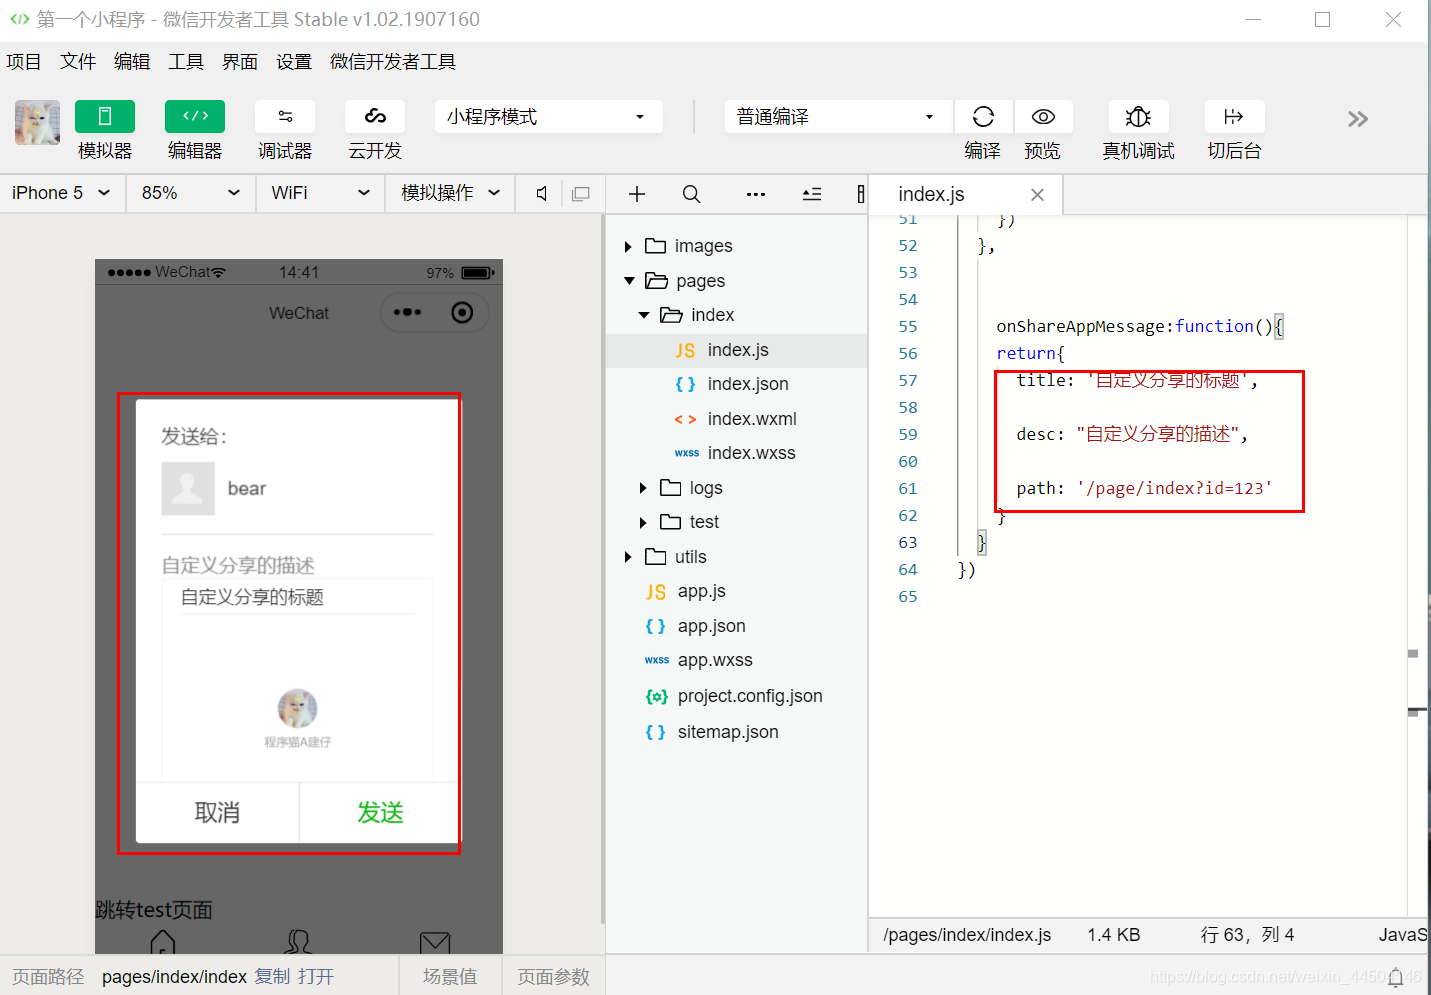Click the compile (编译) refresh icon
The width and height of the screenshot is (1431, 995).
coord(983,117)
